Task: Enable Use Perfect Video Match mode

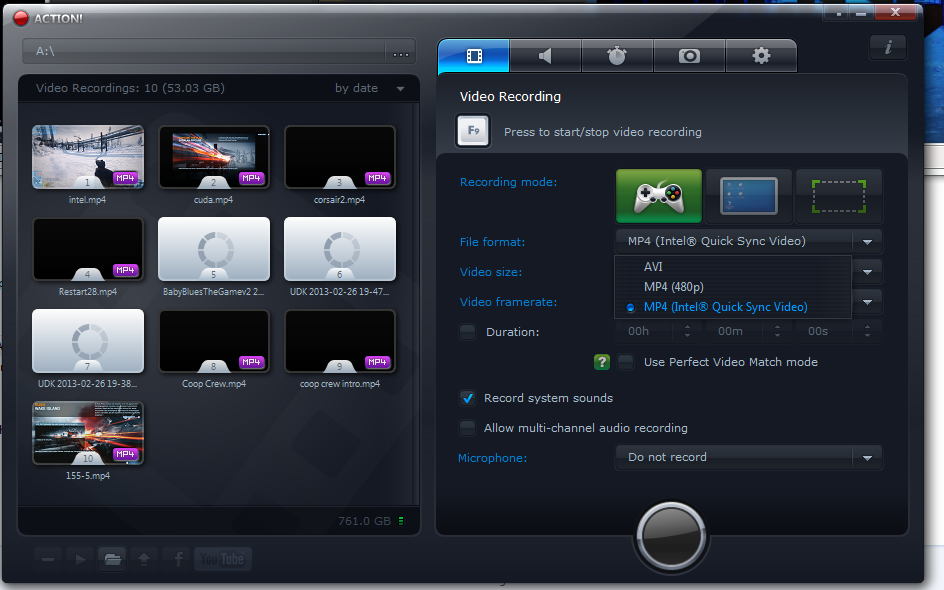Action: 626,362
